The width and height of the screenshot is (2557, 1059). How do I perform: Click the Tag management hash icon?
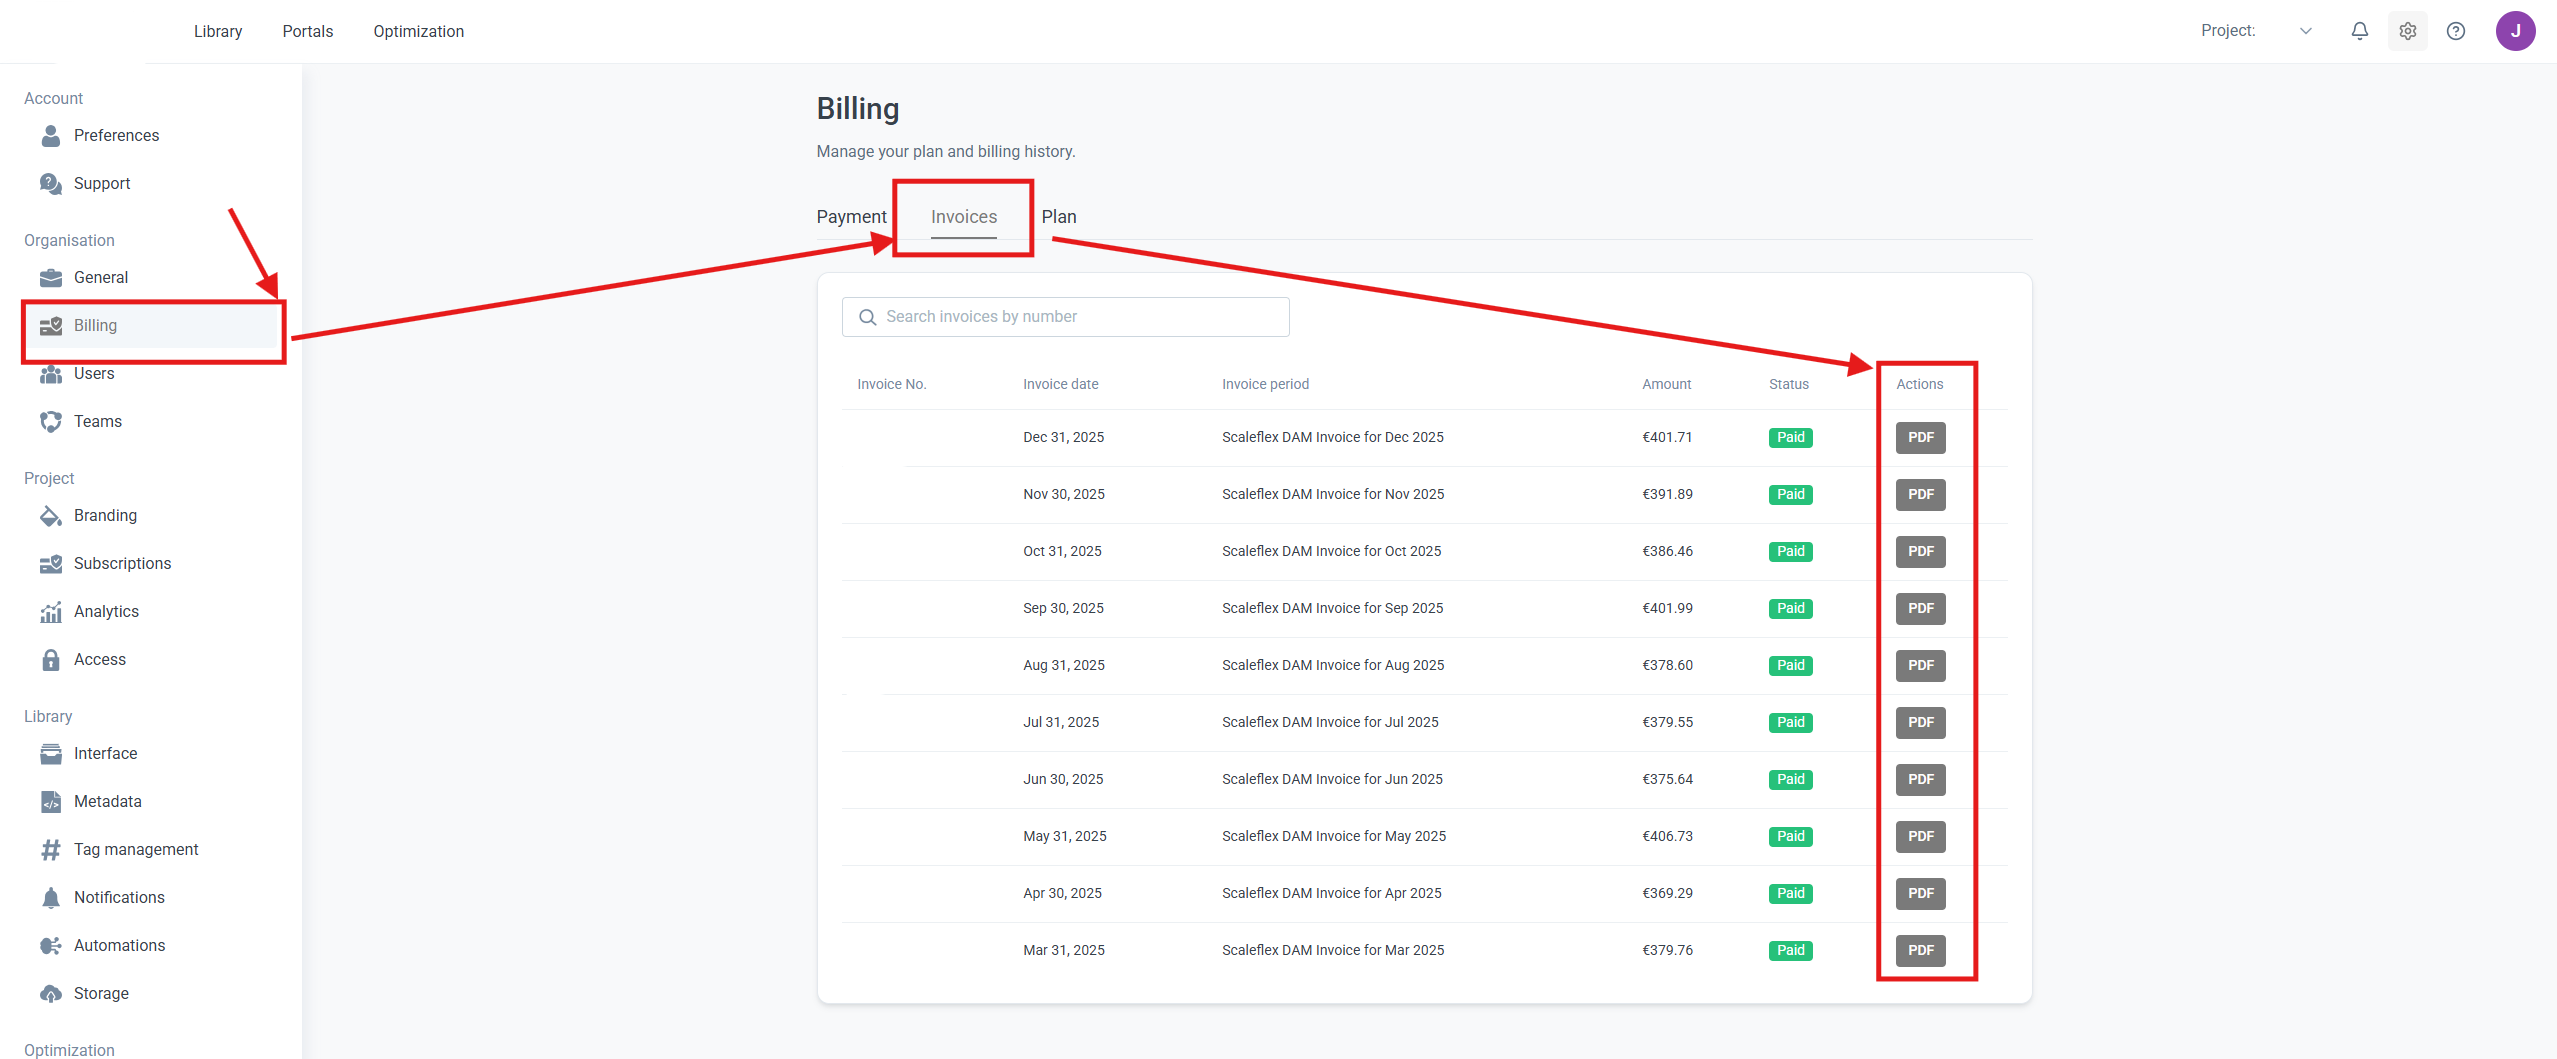pyautogui.click(x=50, y=850)
